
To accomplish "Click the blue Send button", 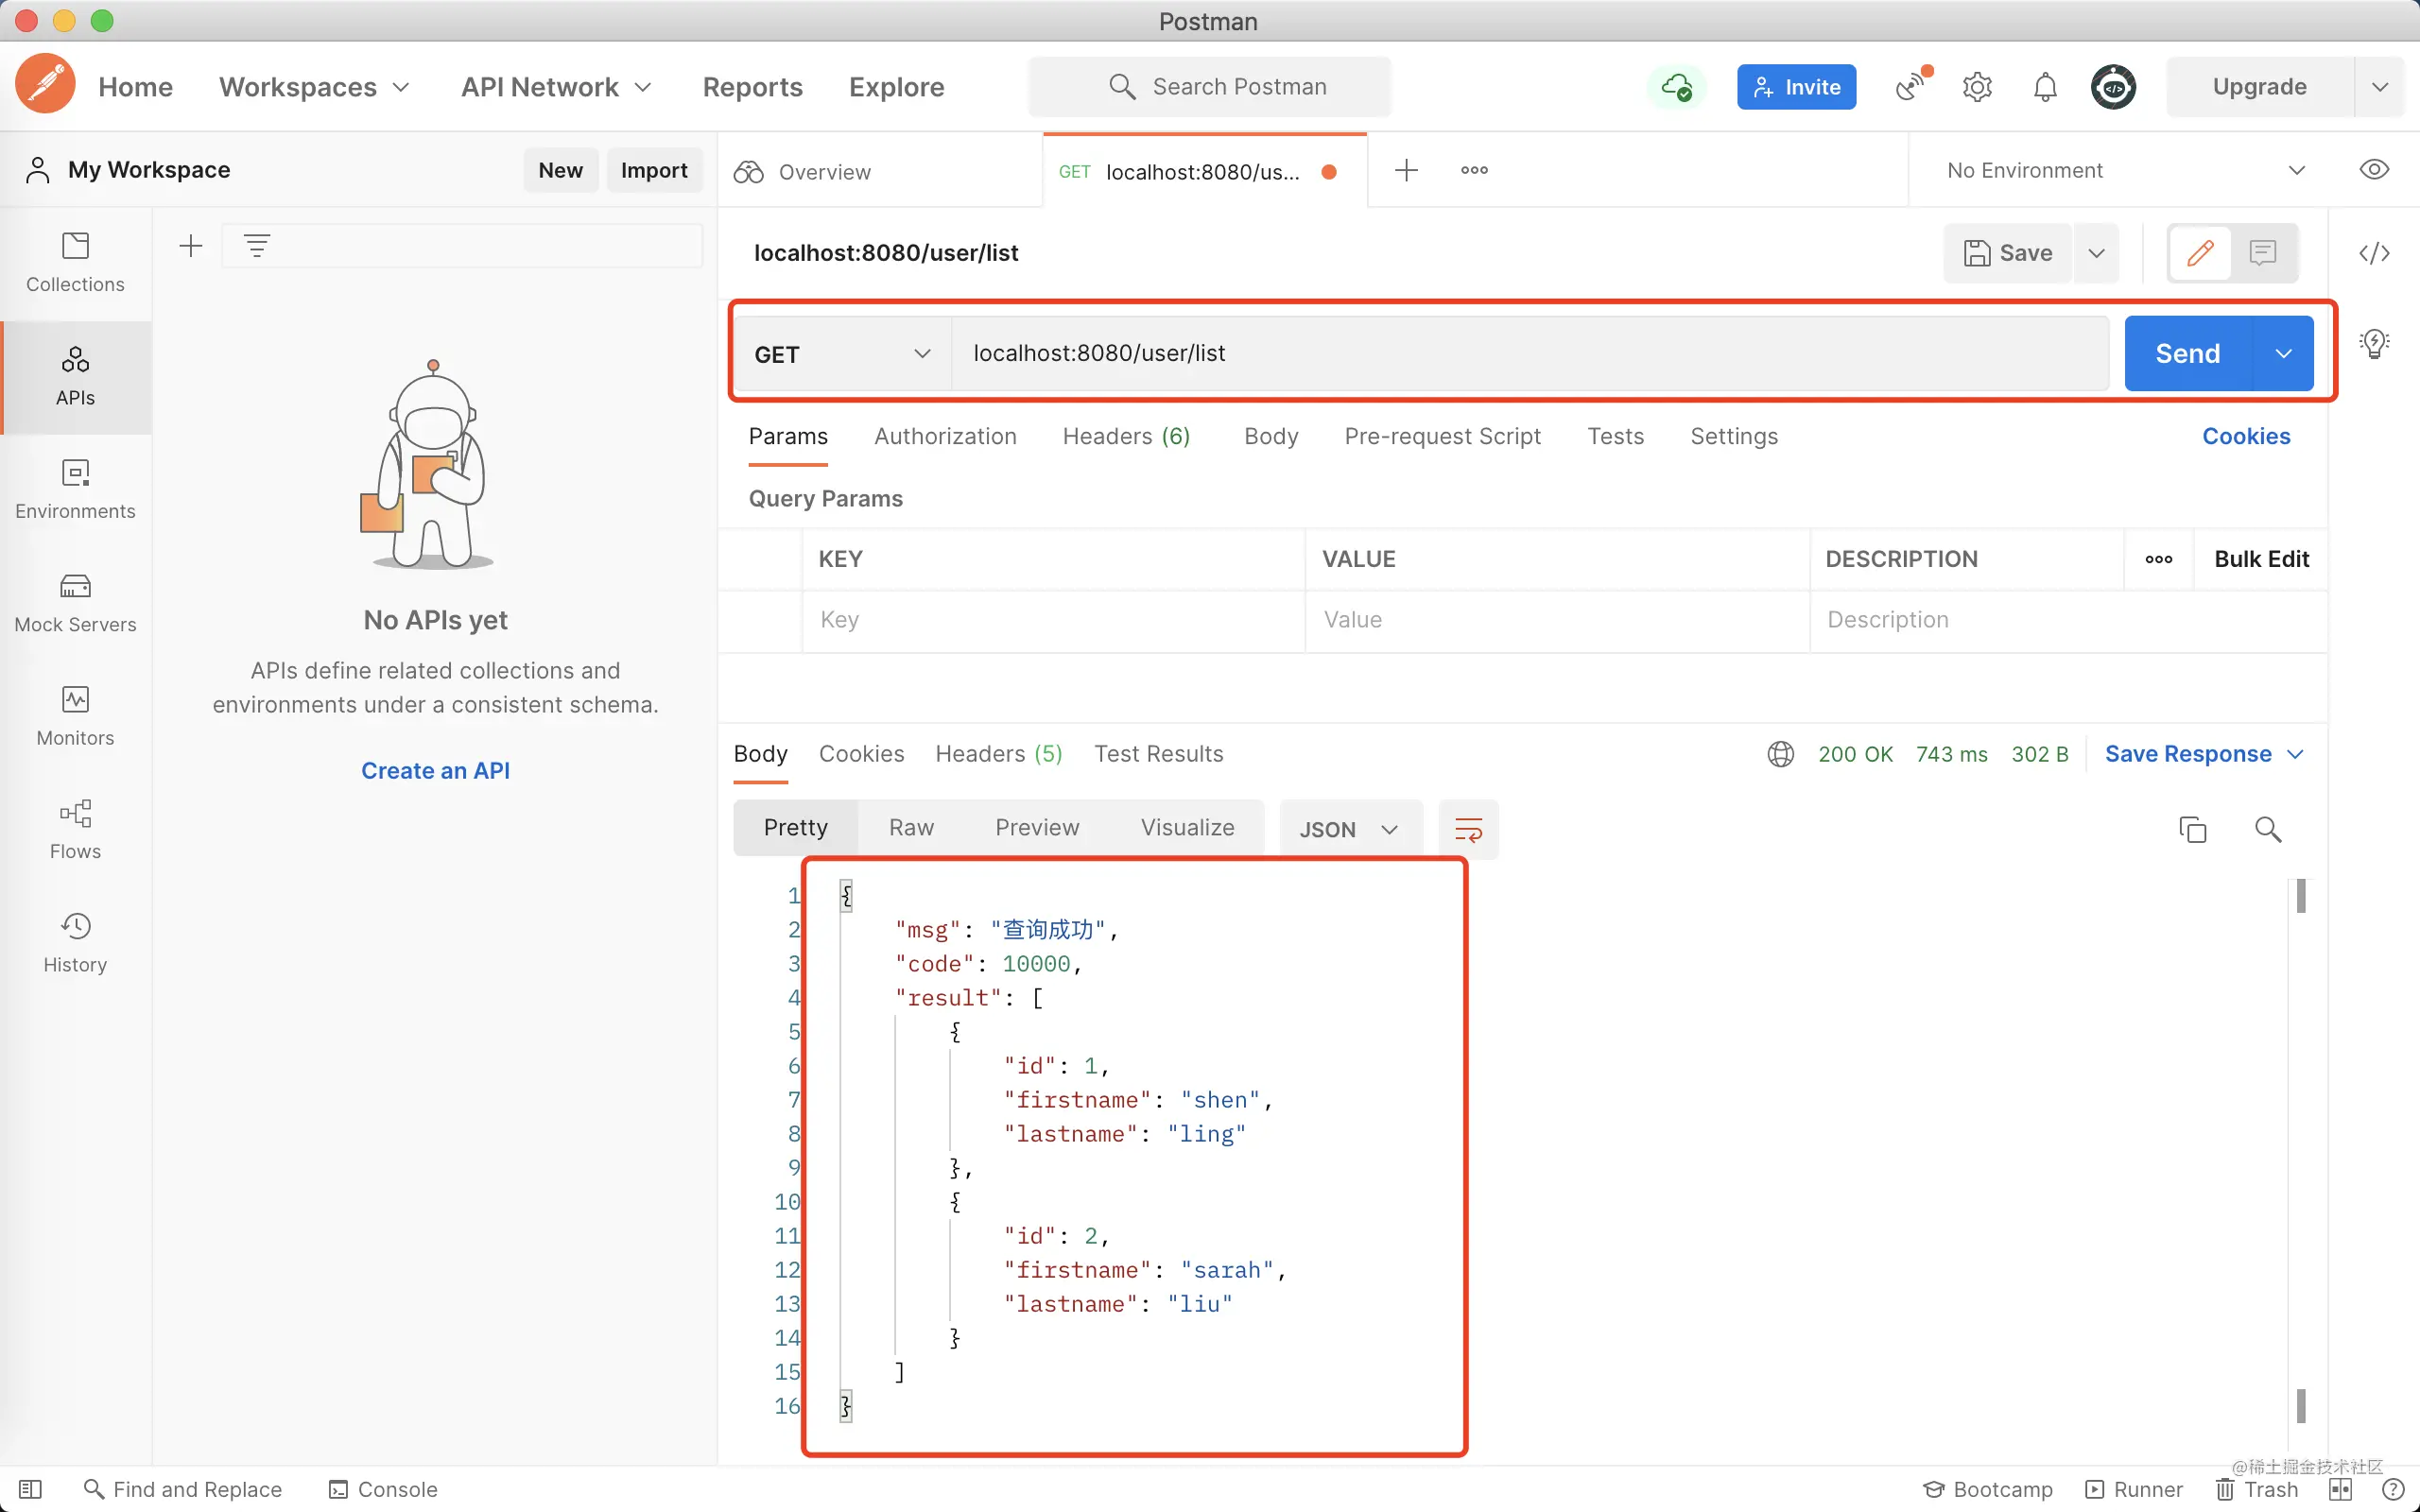I will tap(2187, 353).
